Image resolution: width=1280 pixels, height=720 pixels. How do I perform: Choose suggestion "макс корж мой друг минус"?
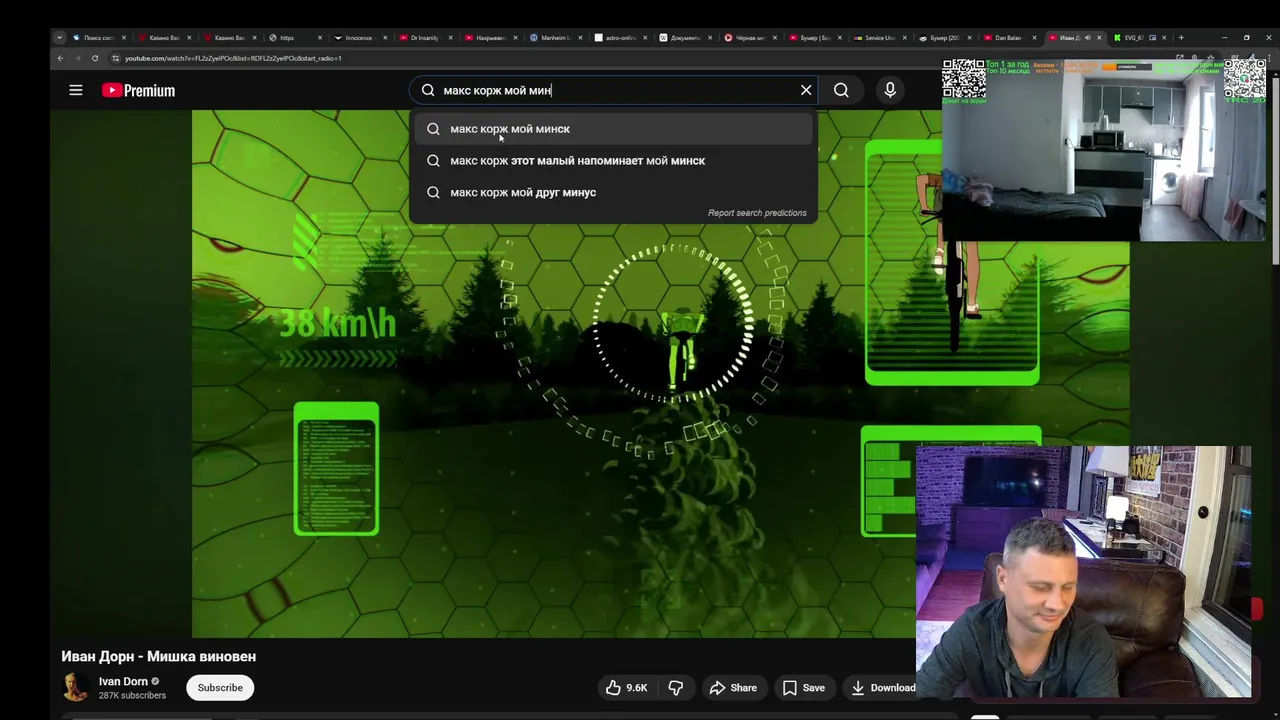coord(613,193)
